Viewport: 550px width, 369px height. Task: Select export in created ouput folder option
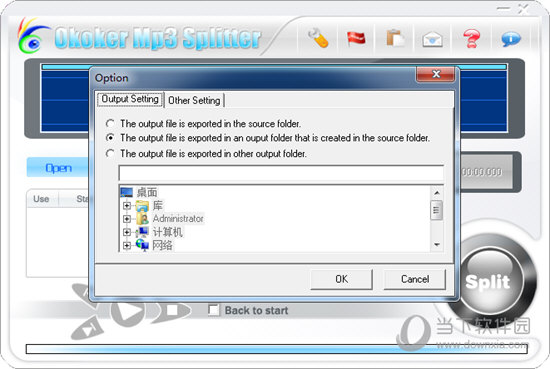(x=110, y=138)
